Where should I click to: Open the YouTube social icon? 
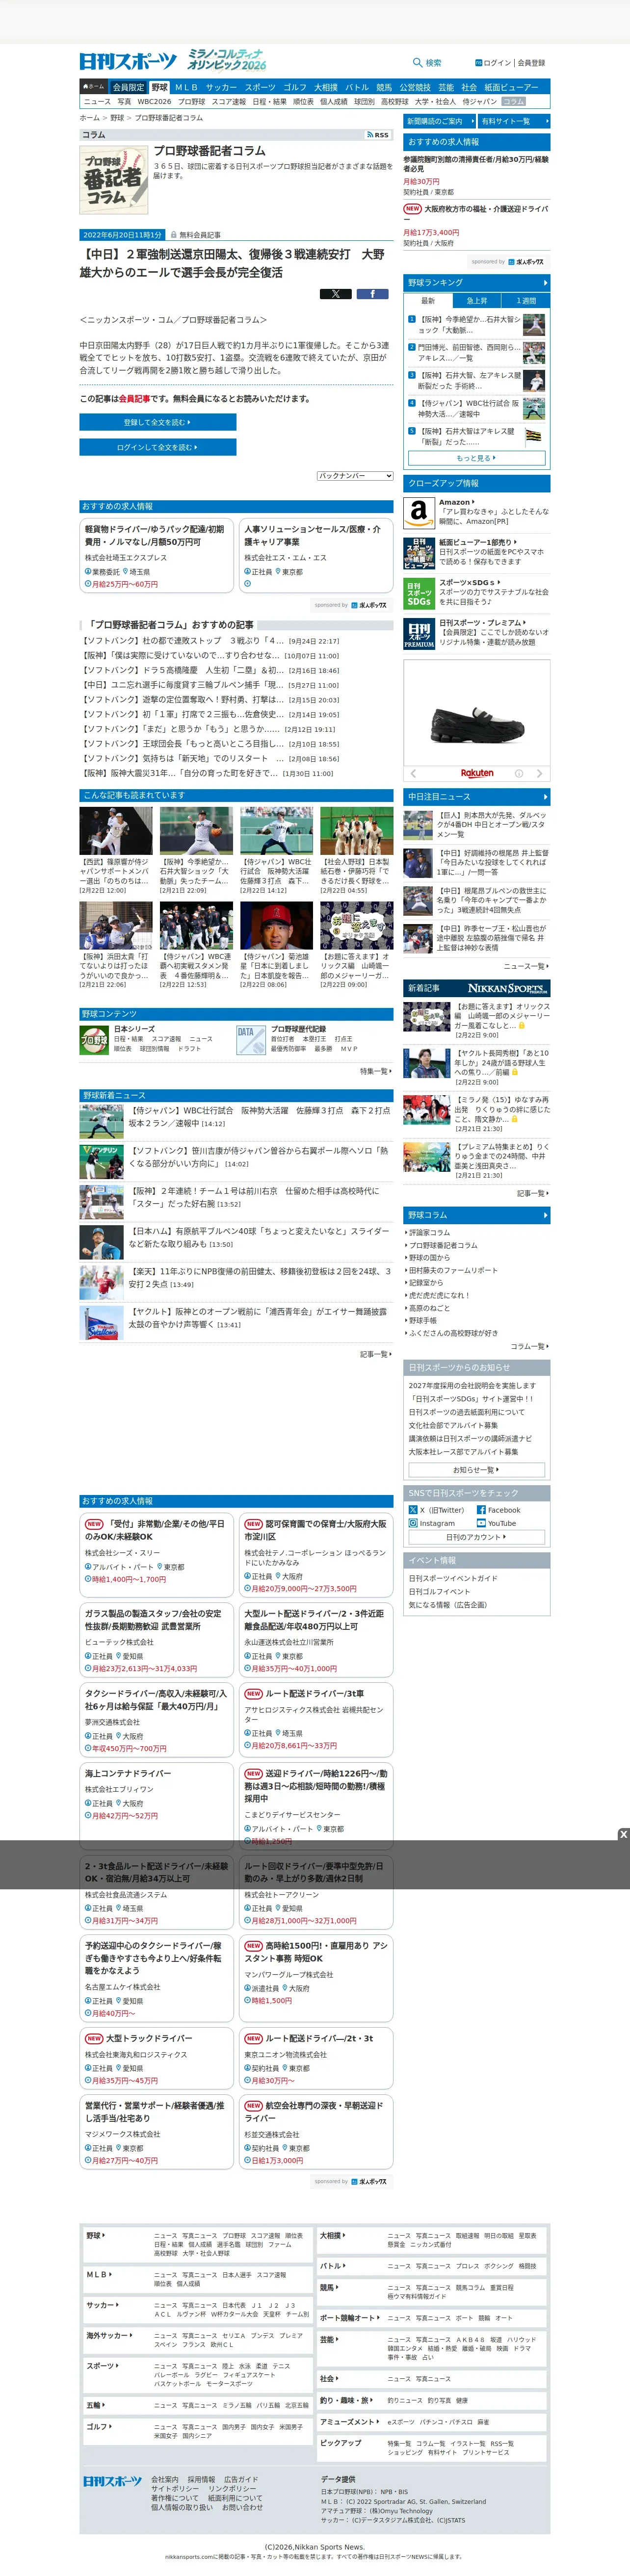tap(481, 1523)
